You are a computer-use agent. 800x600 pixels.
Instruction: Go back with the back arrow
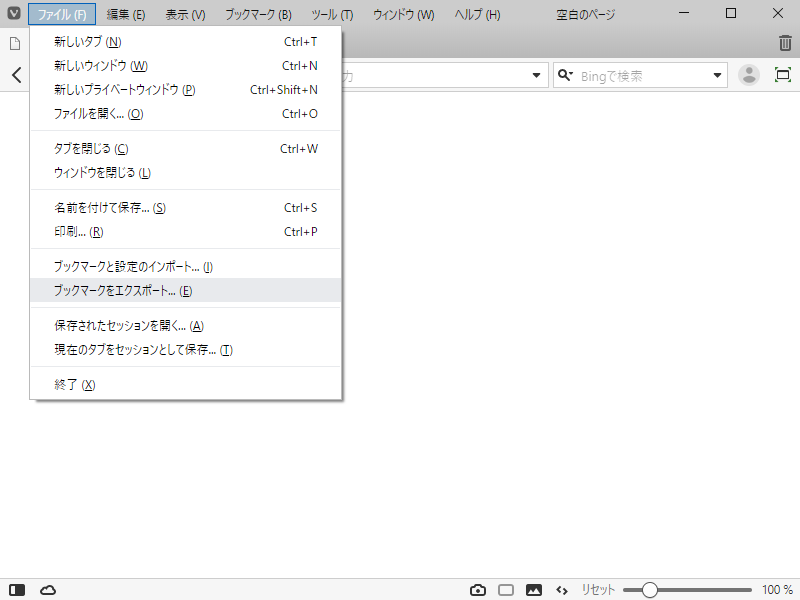click(x=17, y=75)
